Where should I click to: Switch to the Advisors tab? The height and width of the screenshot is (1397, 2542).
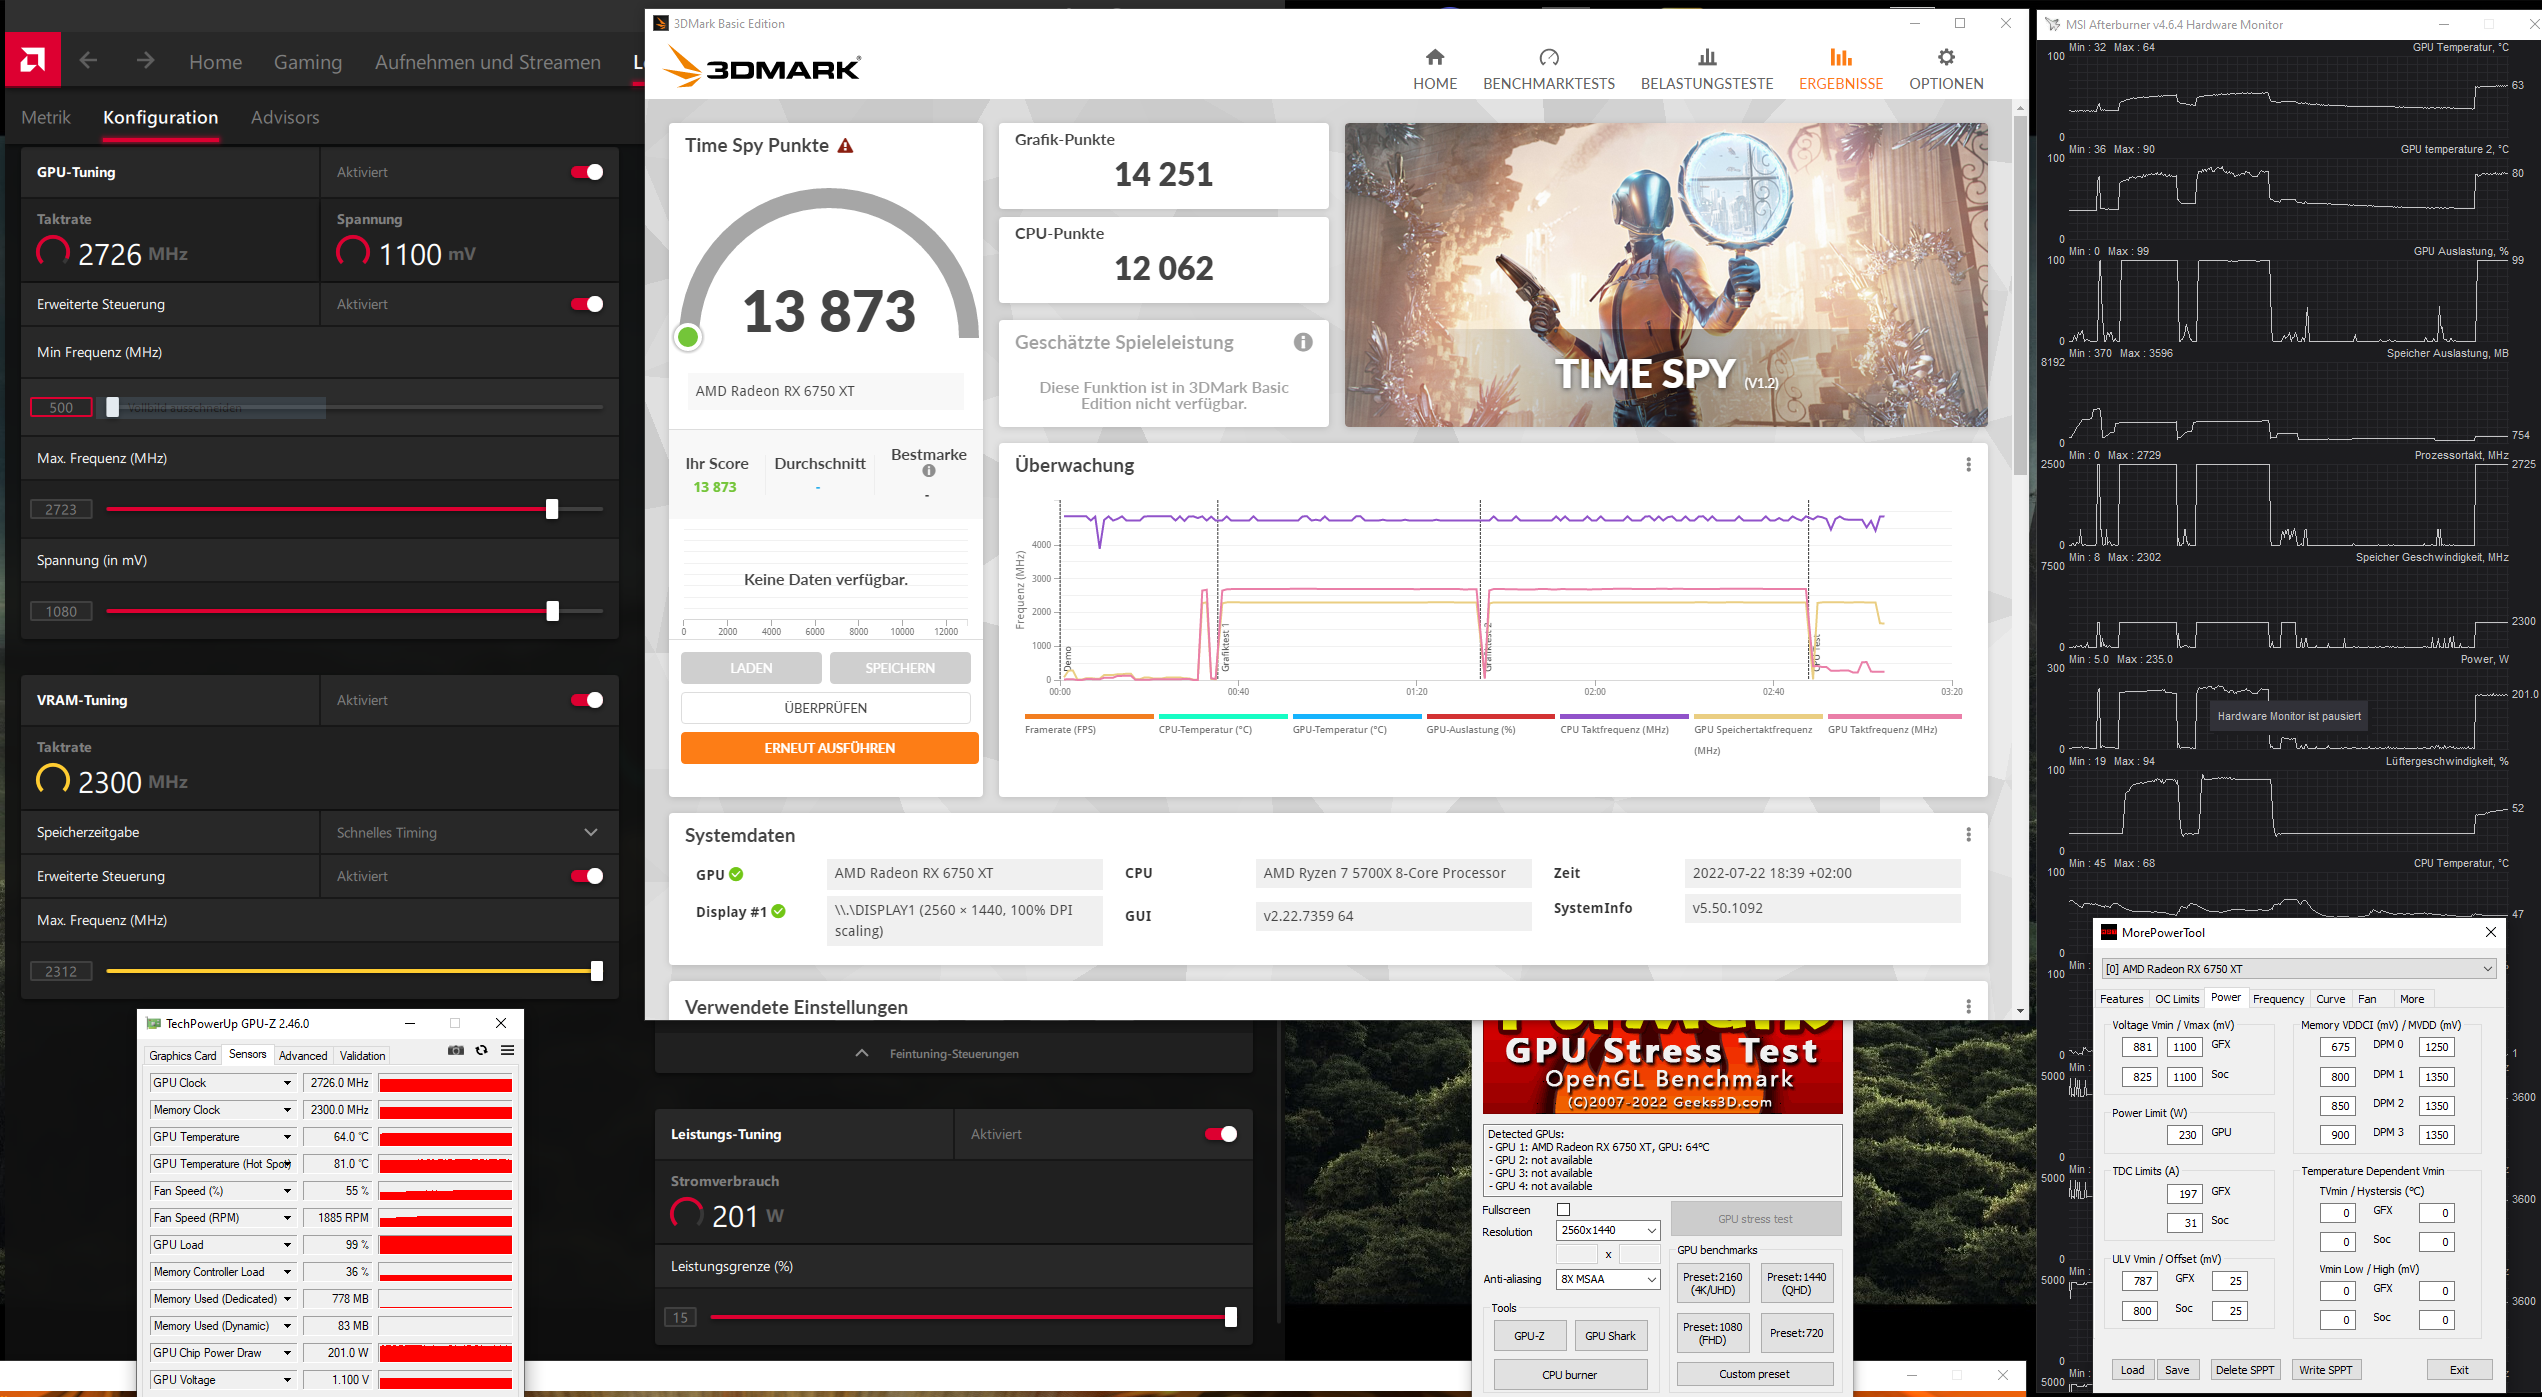(285, 117)
